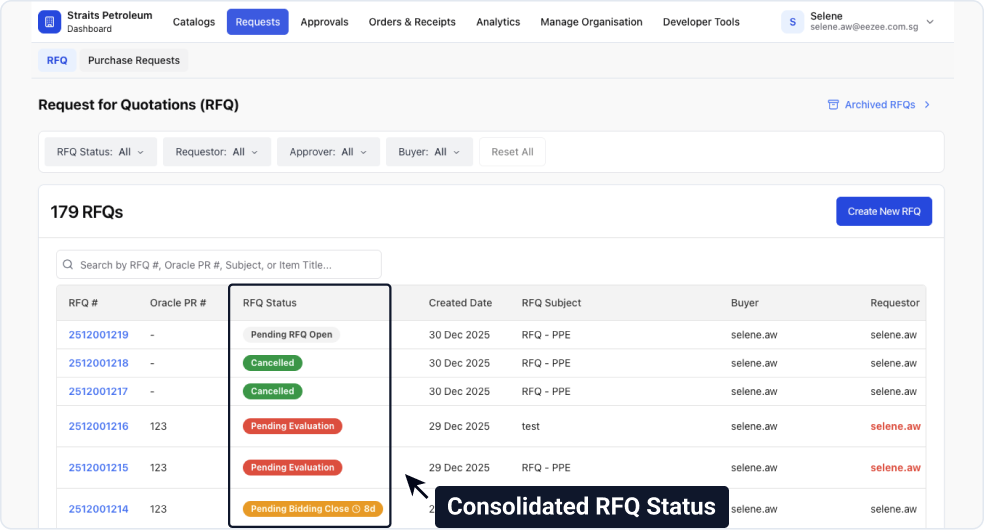The height and width of the screenshot is (530, 984).
Task: Click red requestor selene.aw in row 2512001215
Action: point(896,468)
